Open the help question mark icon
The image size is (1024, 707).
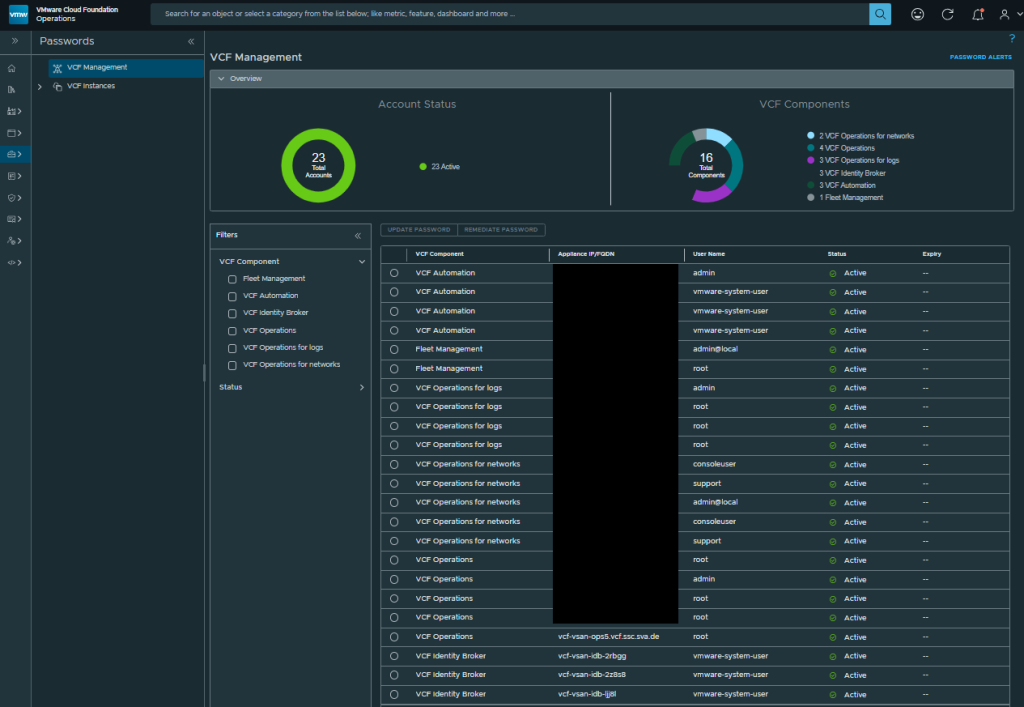point(1012,39)
